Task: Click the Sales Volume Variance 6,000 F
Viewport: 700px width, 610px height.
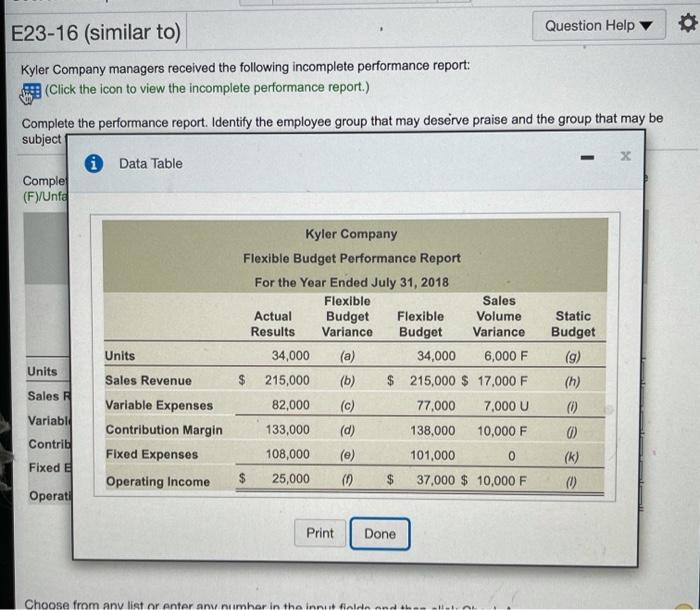Action: click(x=506, y=356)
